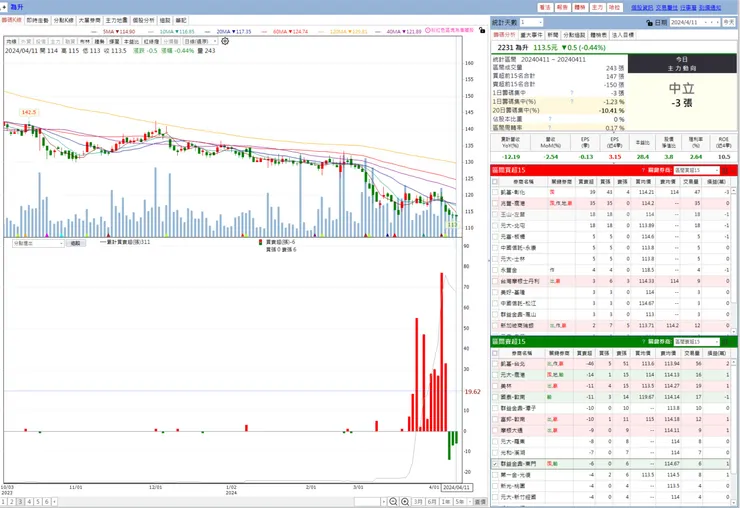
Task: Select the 20MA legend entry
Action: [234, 32]
